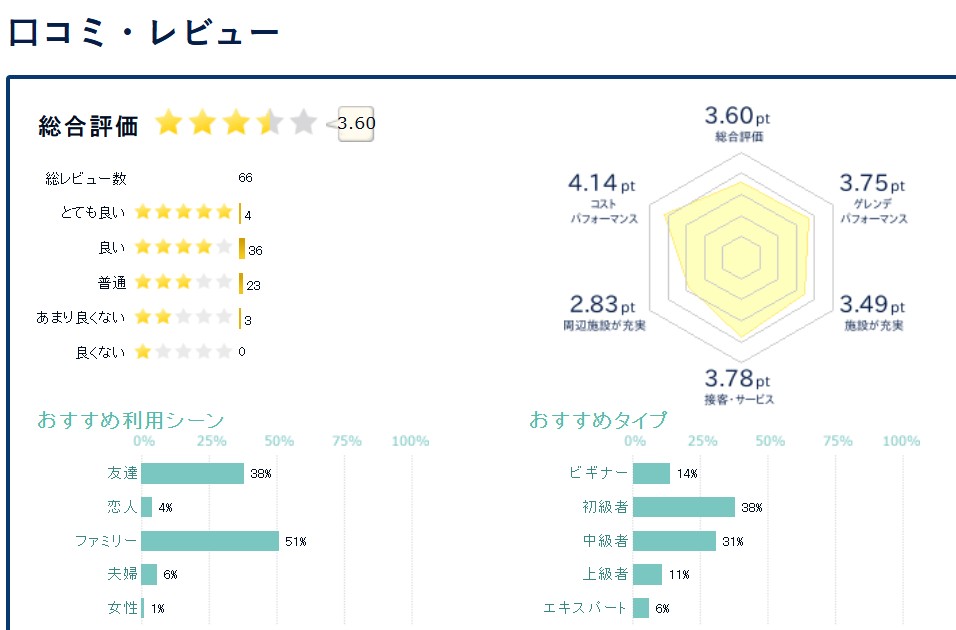Viewport: 956px width, 630px height.
Task: Click the overall rating gold stars
Action: (236, 124)
